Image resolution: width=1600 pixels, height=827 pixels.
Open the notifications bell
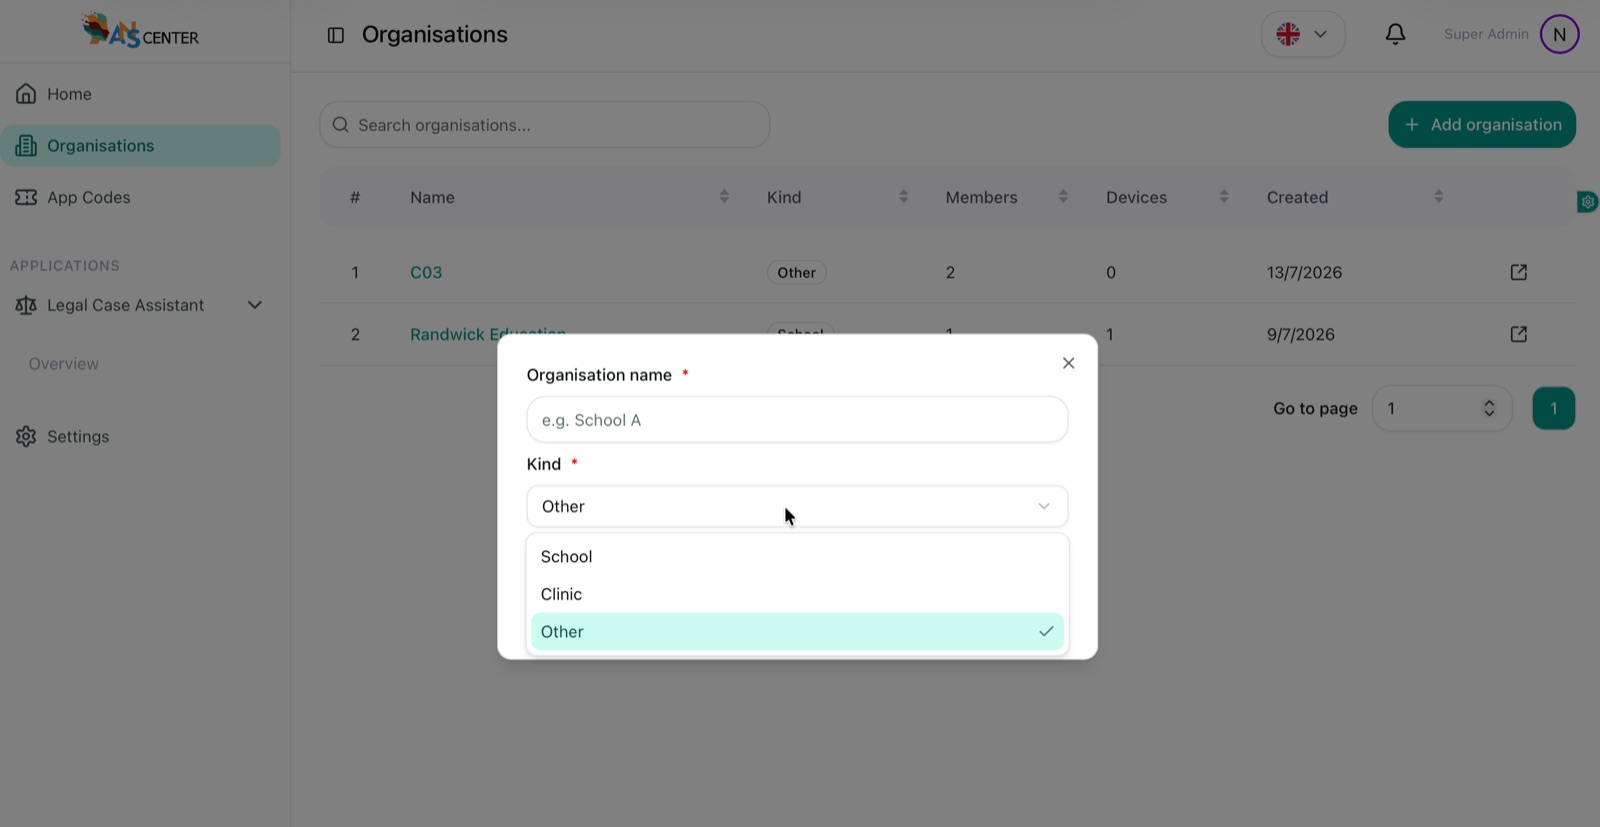[x=1395, y=34]
